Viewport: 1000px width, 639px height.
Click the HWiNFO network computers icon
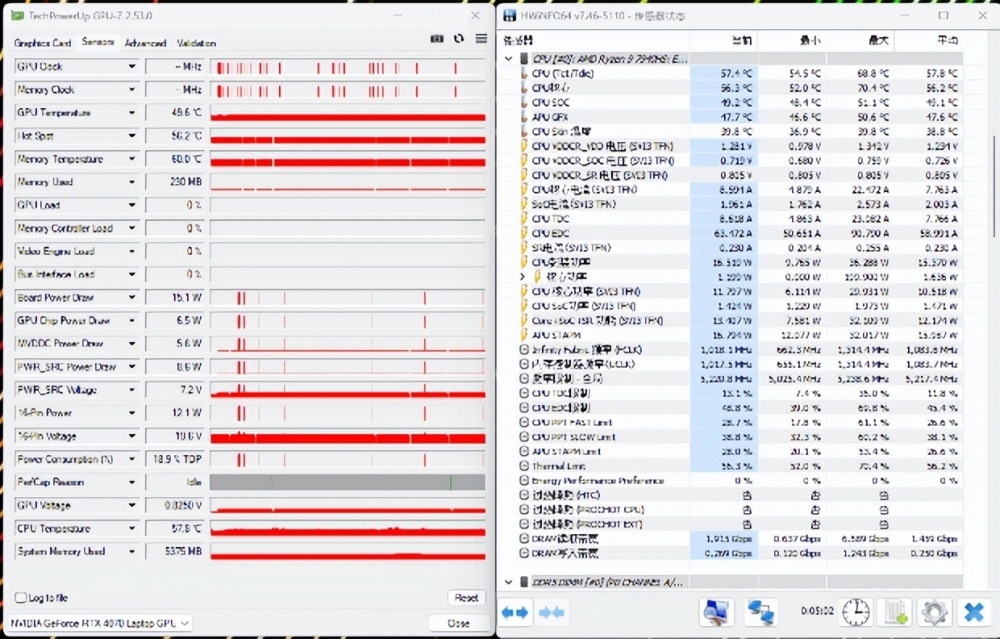pyautogui.click(x=760, y=612)
